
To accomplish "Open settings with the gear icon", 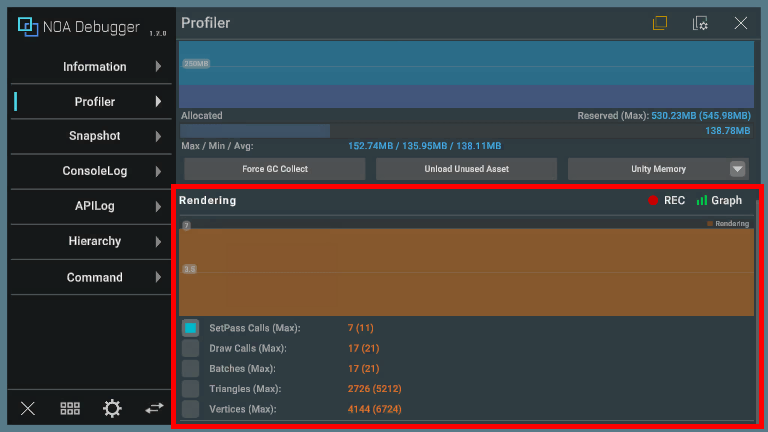I will coord(112,408).
